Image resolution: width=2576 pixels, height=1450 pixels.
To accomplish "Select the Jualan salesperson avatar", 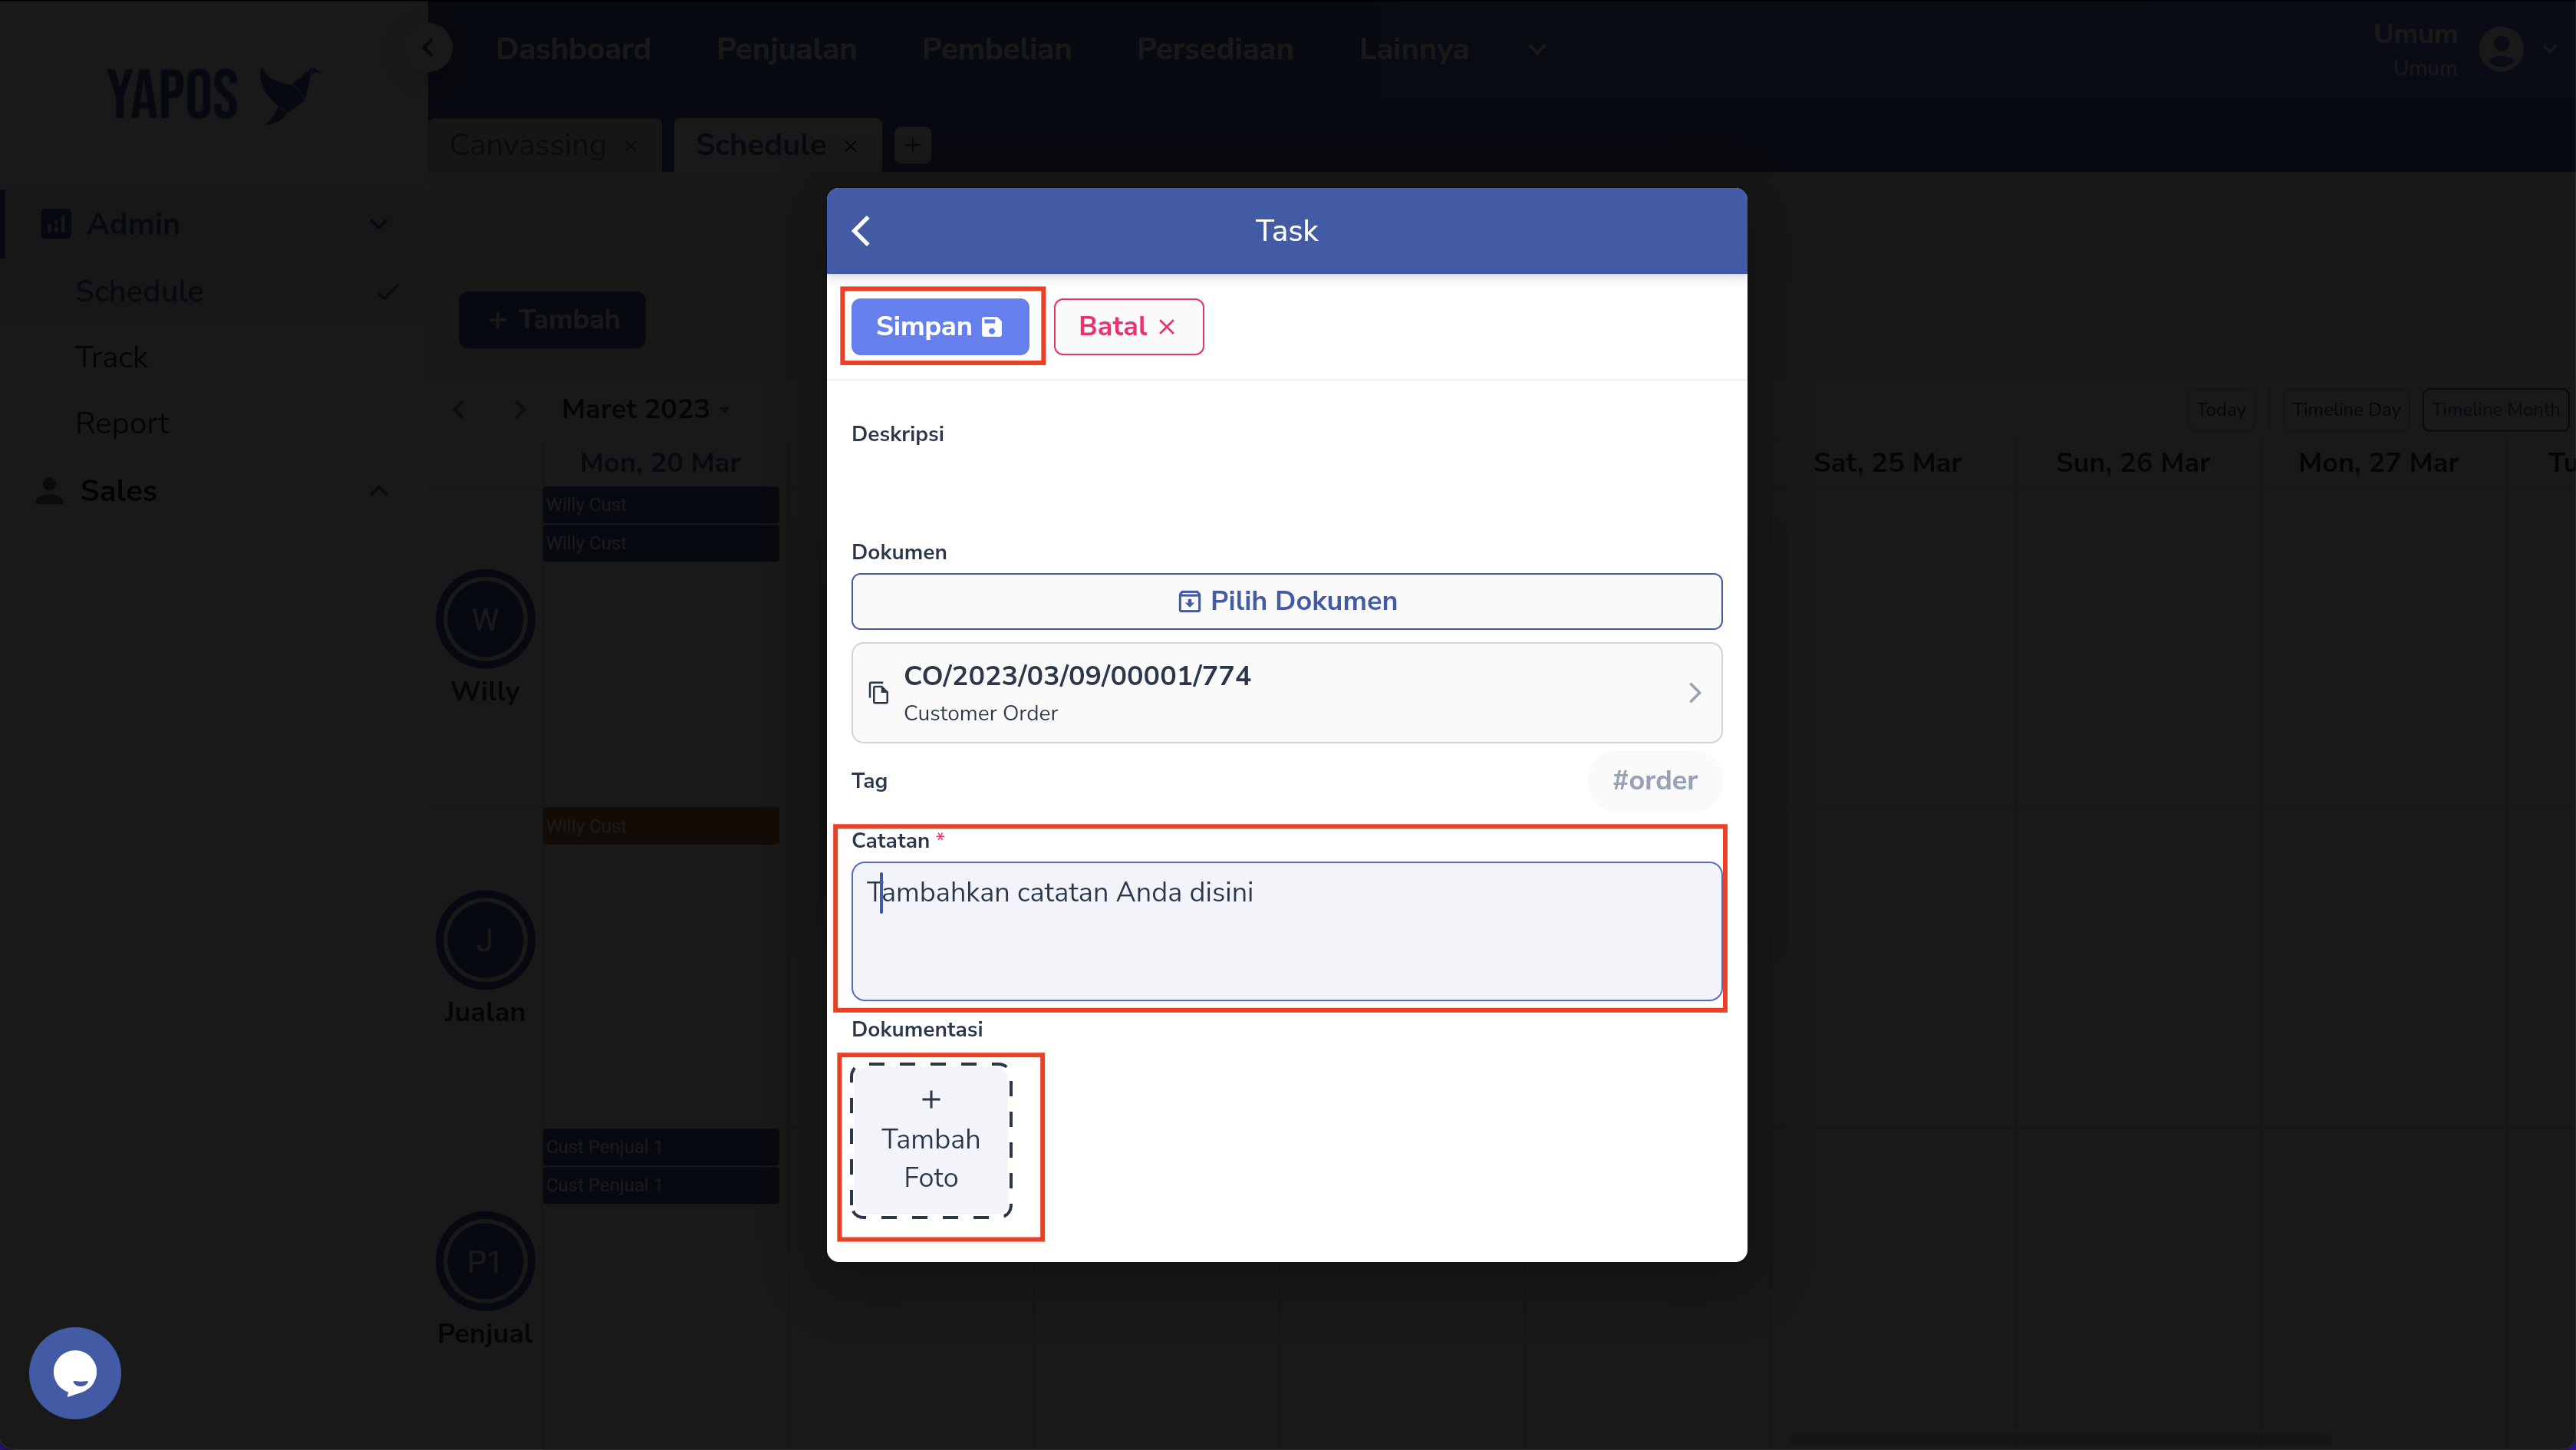I will (485, 940).
